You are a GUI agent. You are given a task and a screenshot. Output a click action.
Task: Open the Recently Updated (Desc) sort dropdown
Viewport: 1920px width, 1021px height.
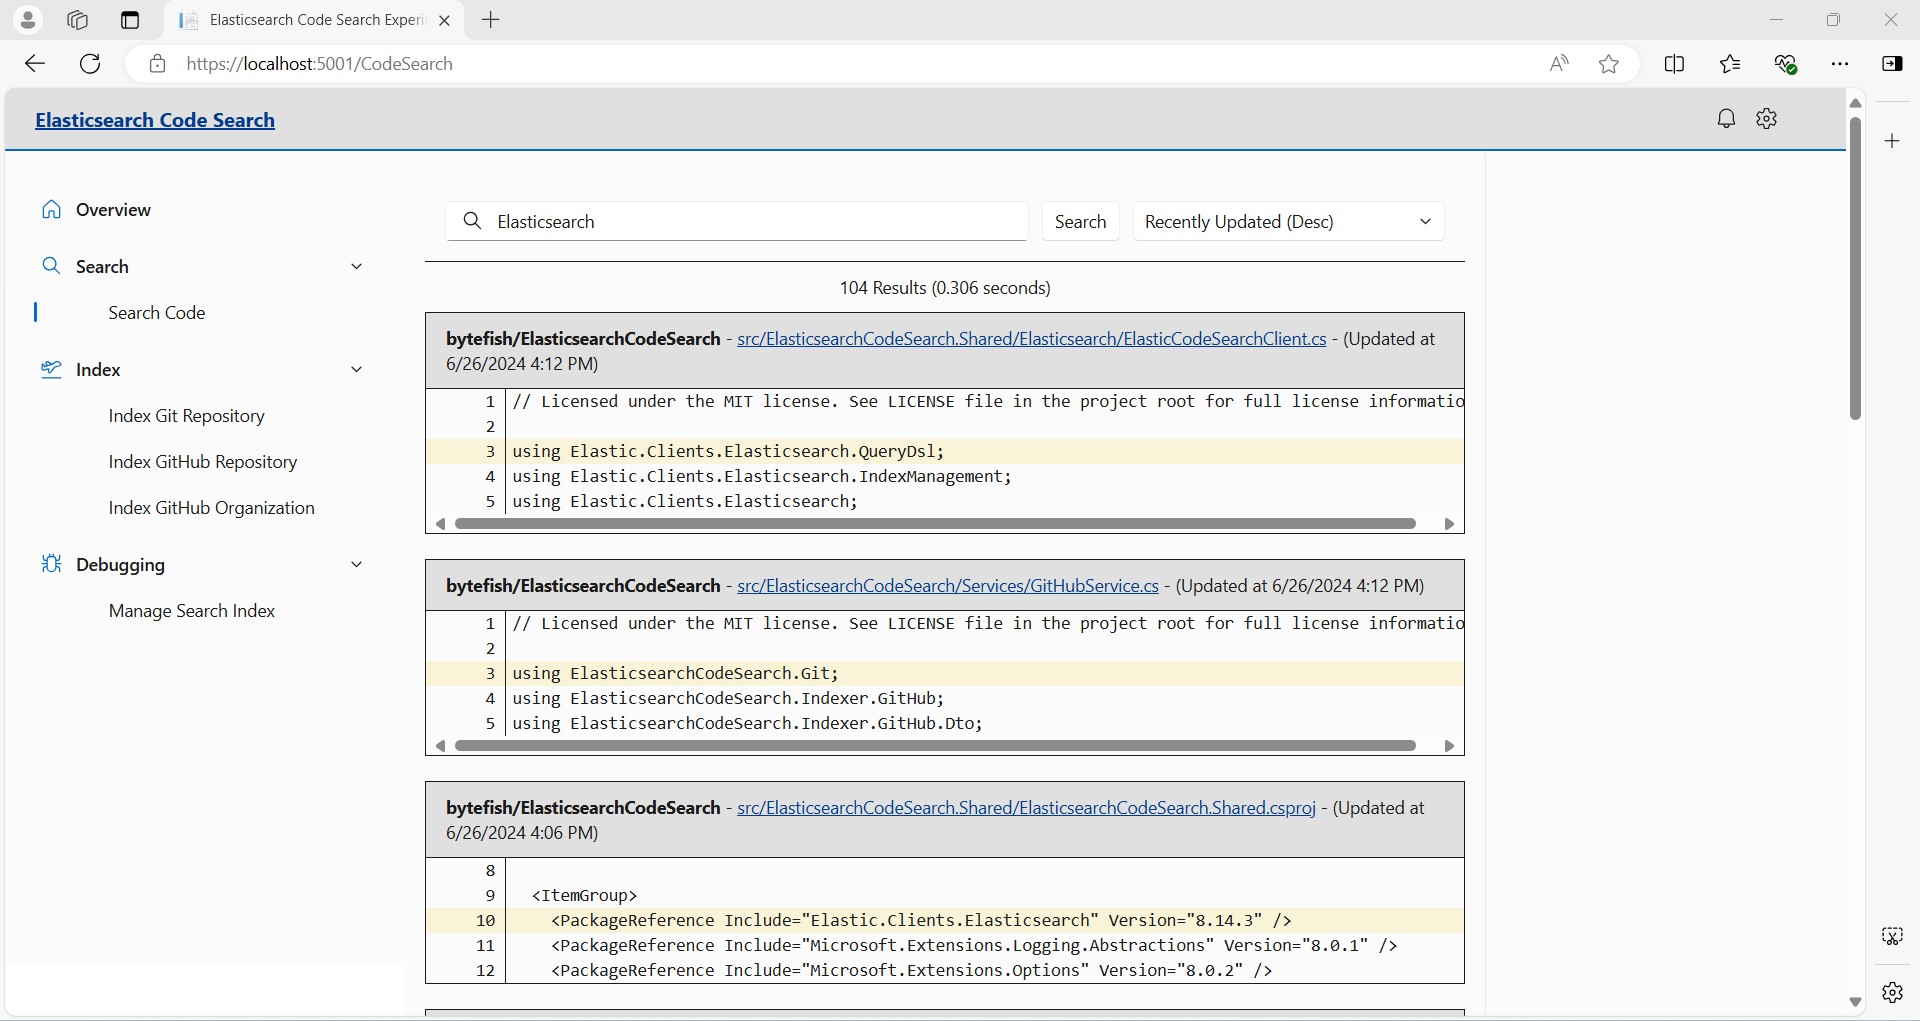click(x=1288, y=221)
